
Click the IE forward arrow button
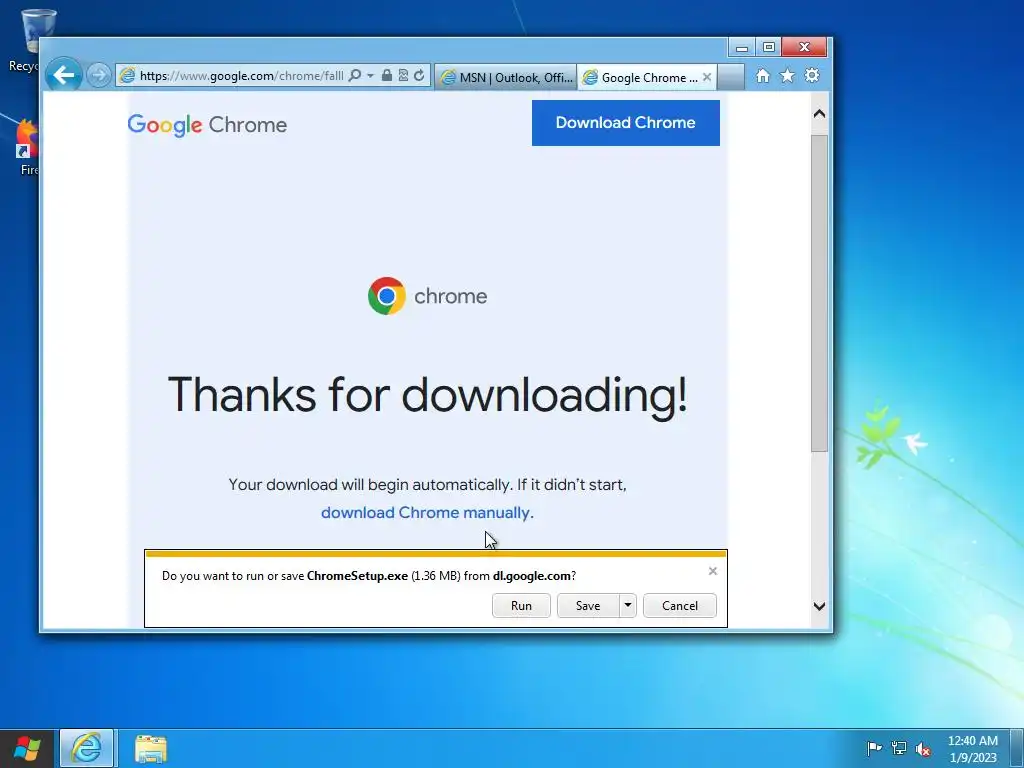(x=99, y=76)
